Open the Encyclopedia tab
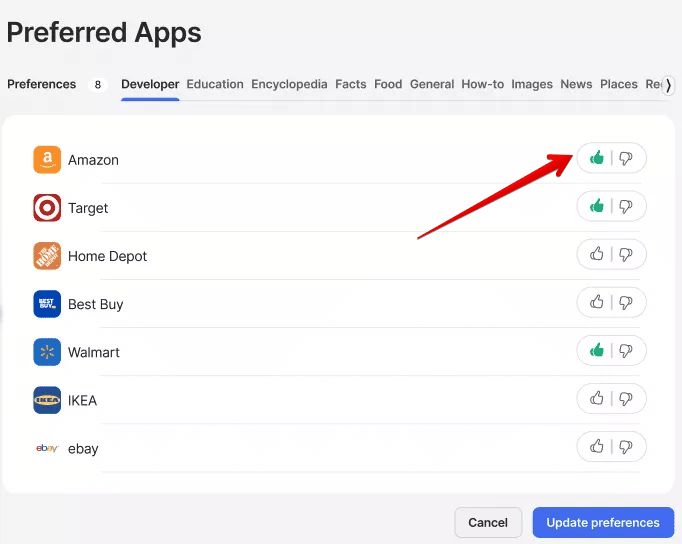The image size is (682, 544). [x=289, y=84]
